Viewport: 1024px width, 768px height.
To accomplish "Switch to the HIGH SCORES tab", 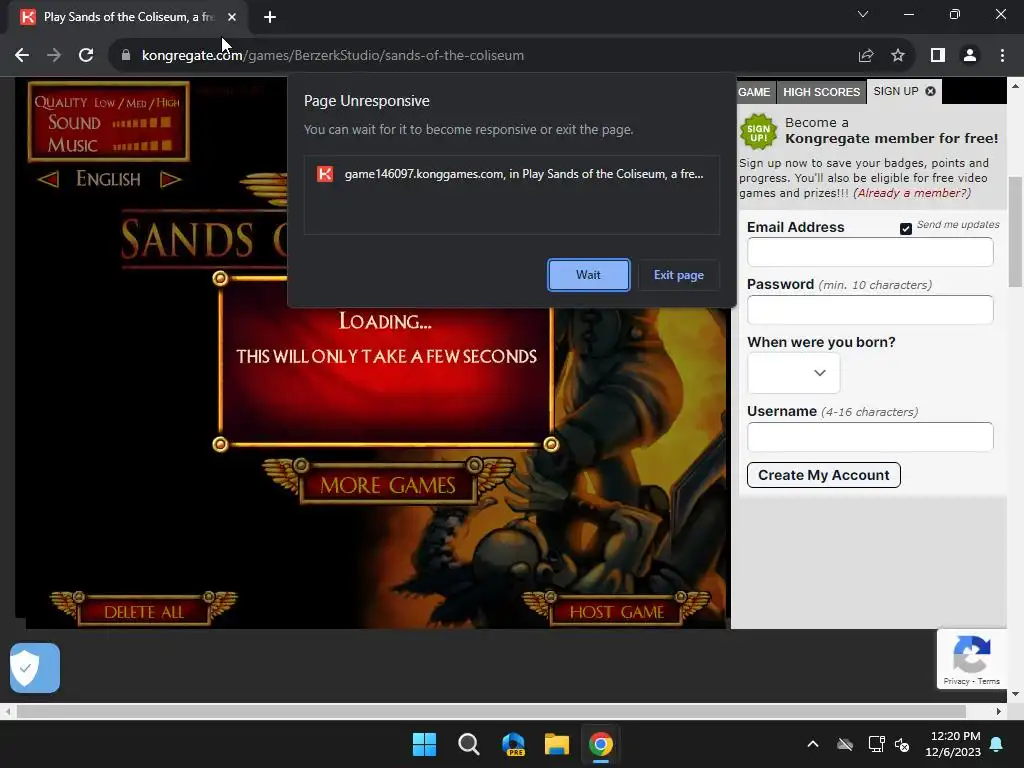I will 822,92.
